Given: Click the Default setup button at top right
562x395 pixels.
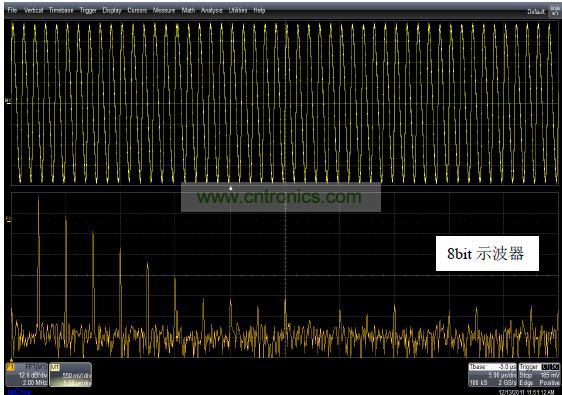Looking at the screenshot, I should pyautogui.click(x=536, y=11).
